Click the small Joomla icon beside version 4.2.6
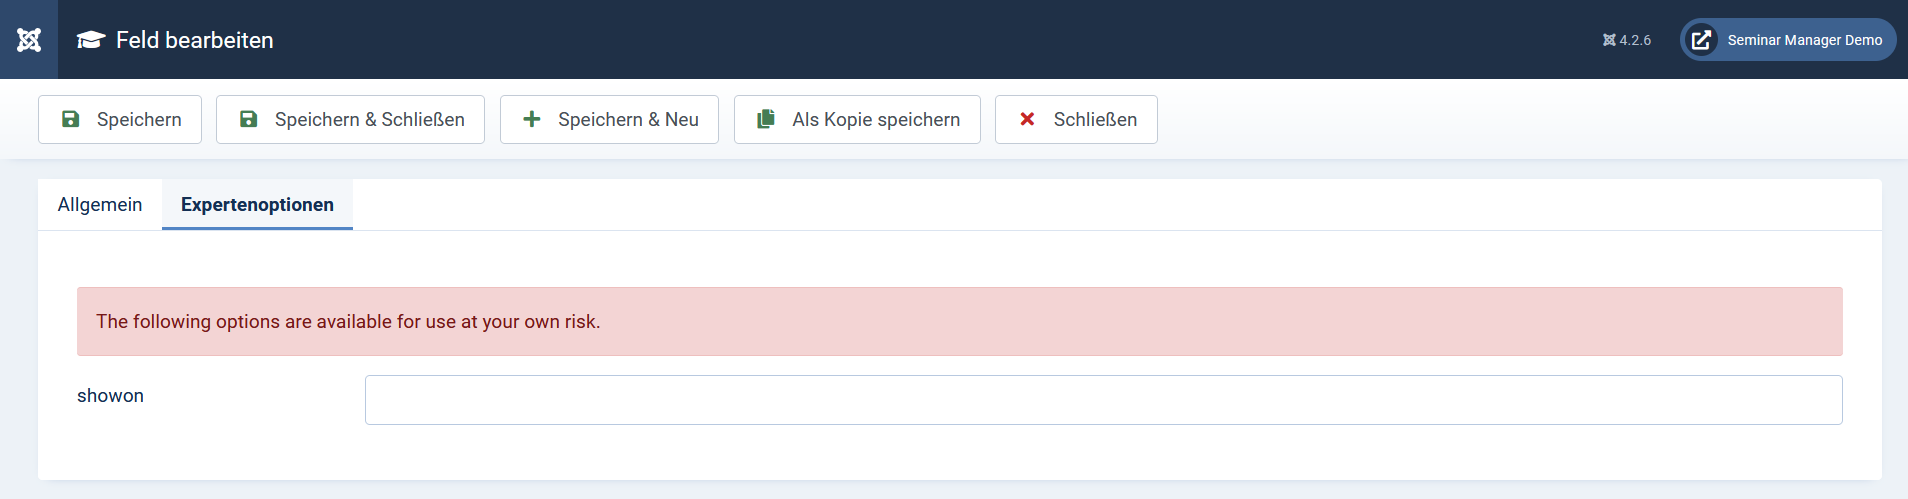1908x499 pixels. pos(1609,40)
